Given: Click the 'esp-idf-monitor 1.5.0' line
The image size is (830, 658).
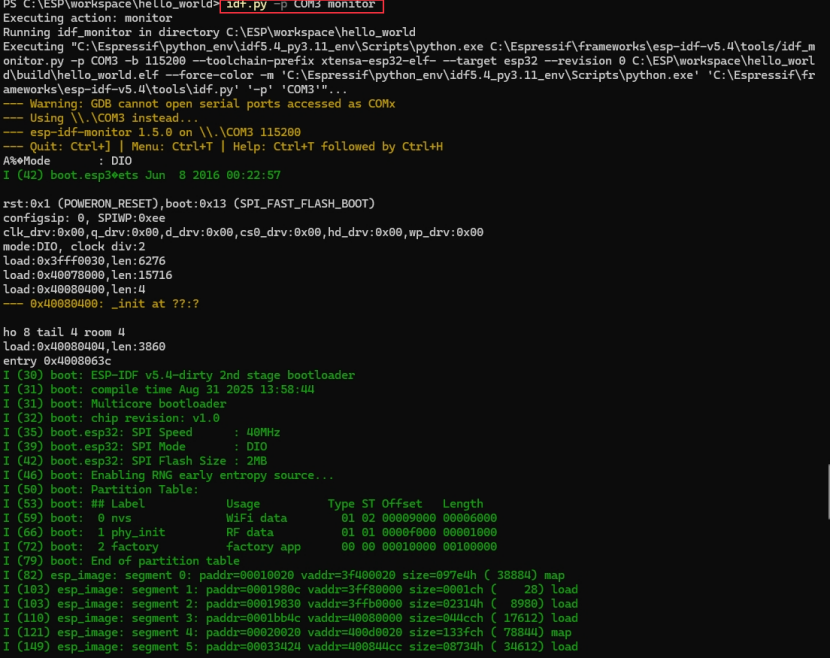Looking at the screenshot, I should tap(152, 132).
